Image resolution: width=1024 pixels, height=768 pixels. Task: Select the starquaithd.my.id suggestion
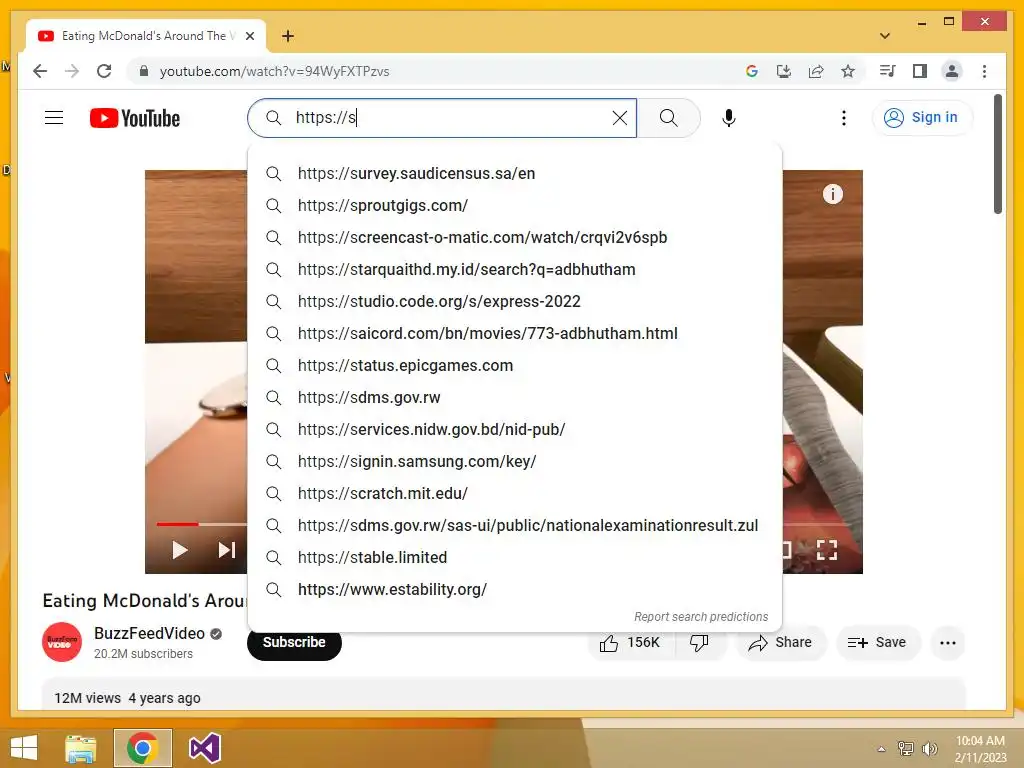tap(515, 270)
